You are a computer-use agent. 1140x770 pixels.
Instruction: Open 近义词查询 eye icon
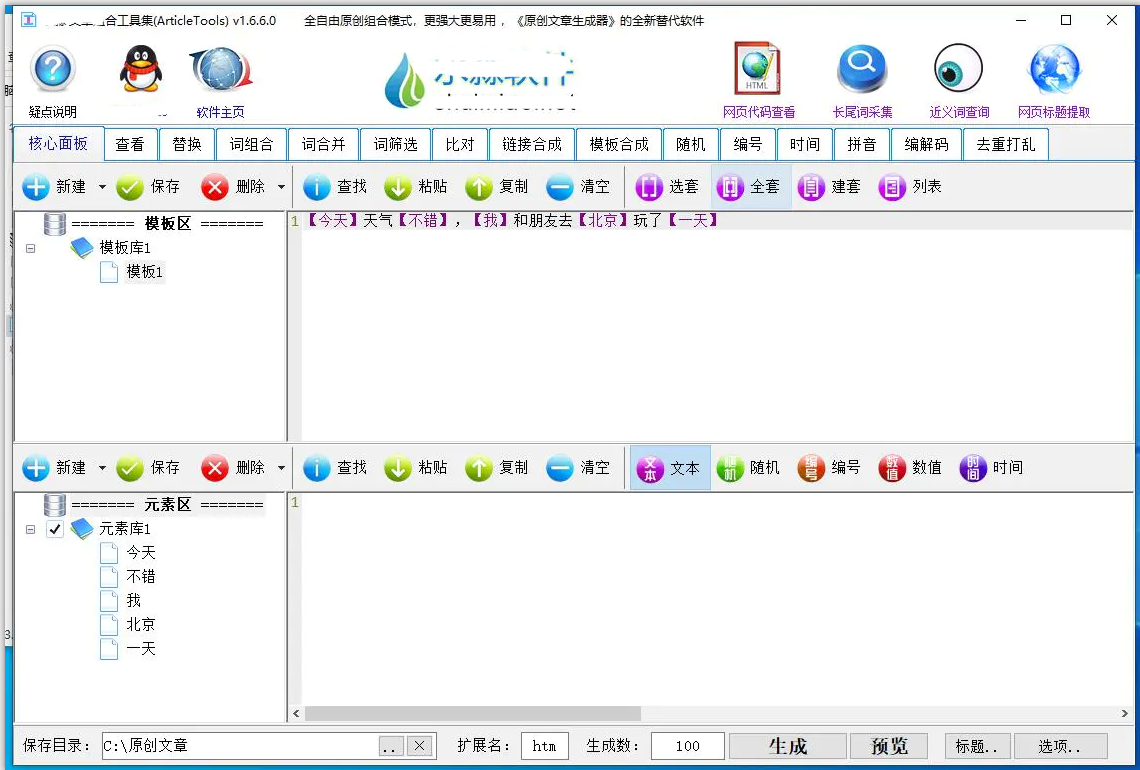click(958, 70)
